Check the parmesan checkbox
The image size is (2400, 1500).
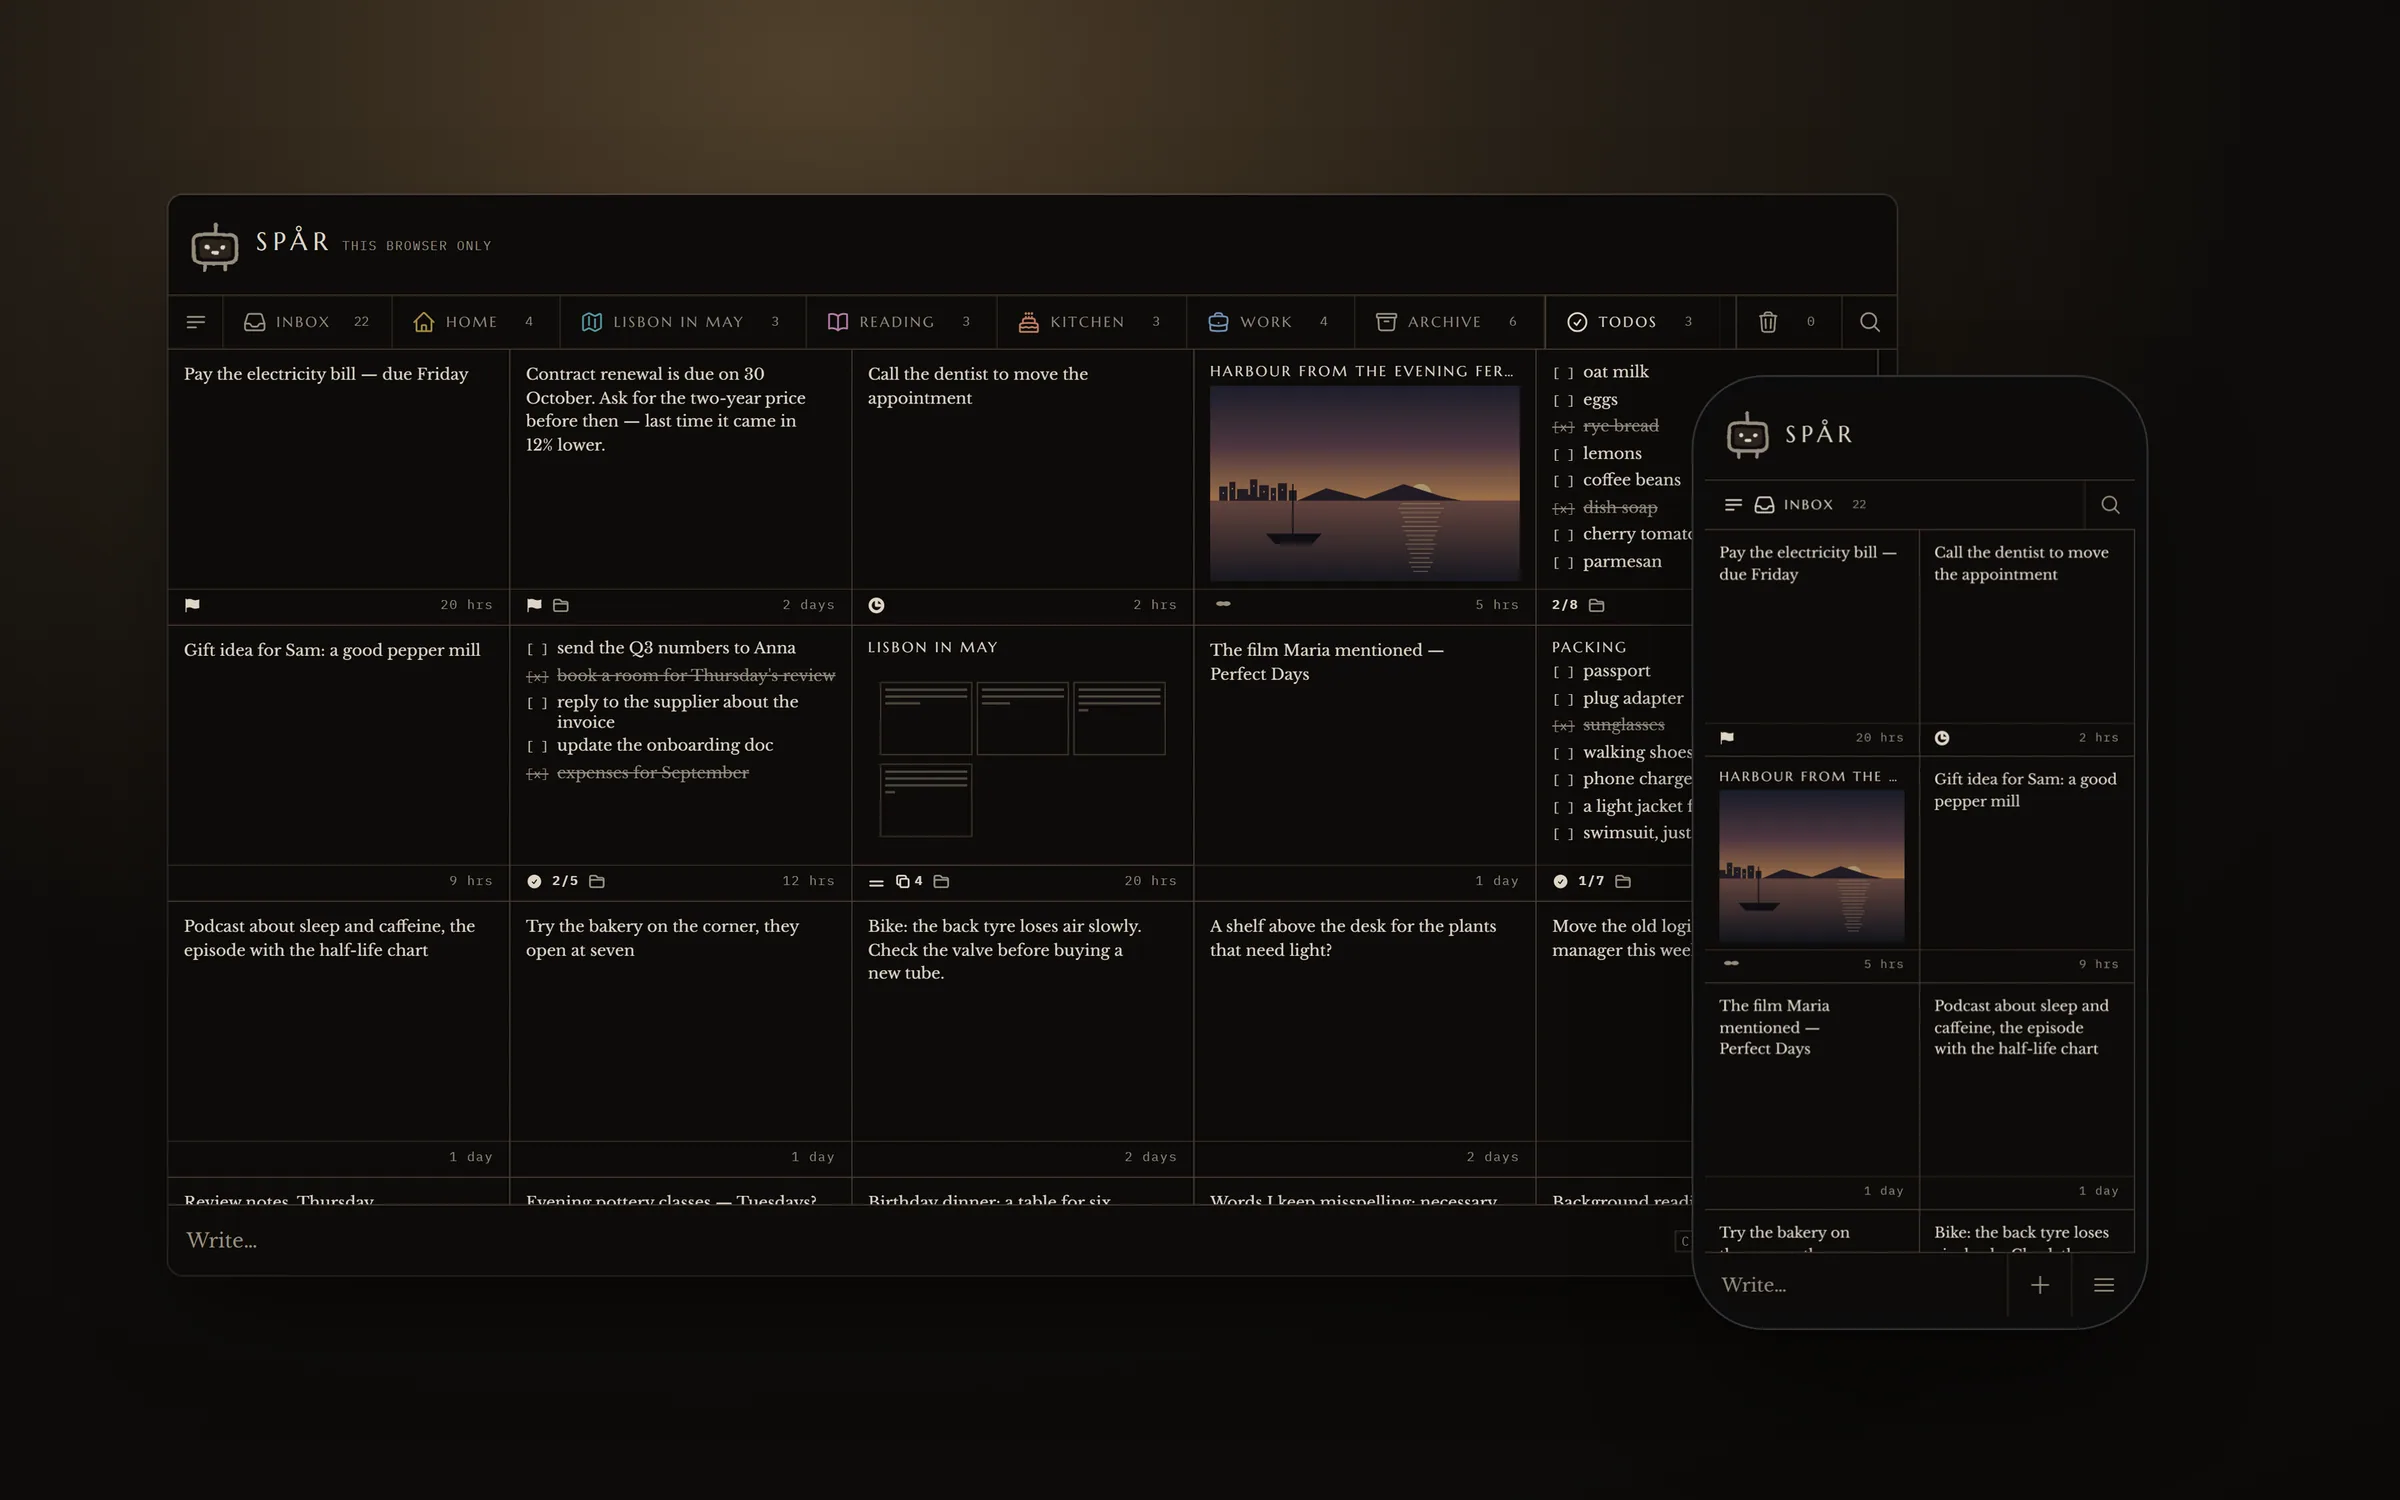pyautogui.click(x=1563, y=563)
